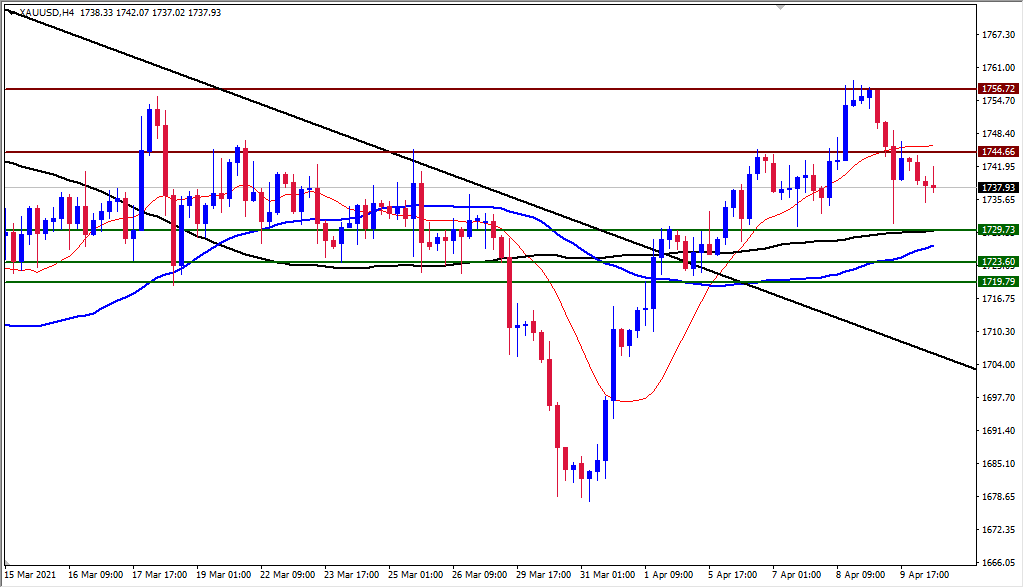Click the 1767.30 price axis label
This screenshot has height=588, width=1024.
[999, 35]
